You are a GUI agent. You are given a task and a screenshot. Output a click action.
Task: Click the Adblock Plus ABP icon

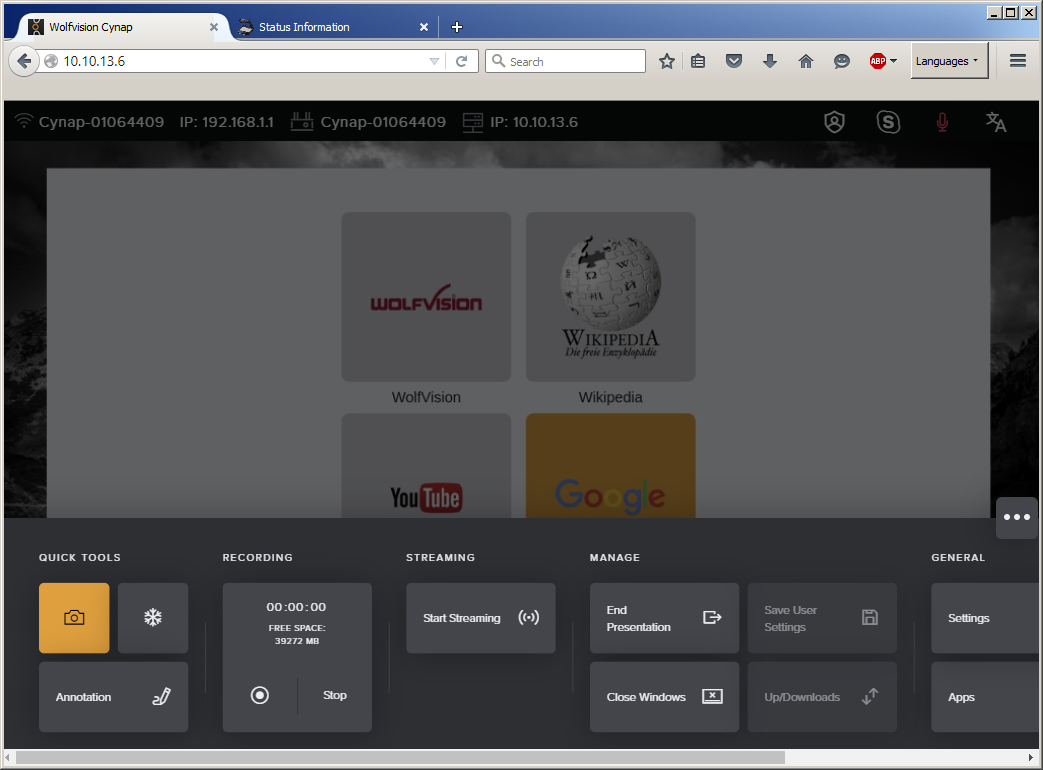pos(877,61)
